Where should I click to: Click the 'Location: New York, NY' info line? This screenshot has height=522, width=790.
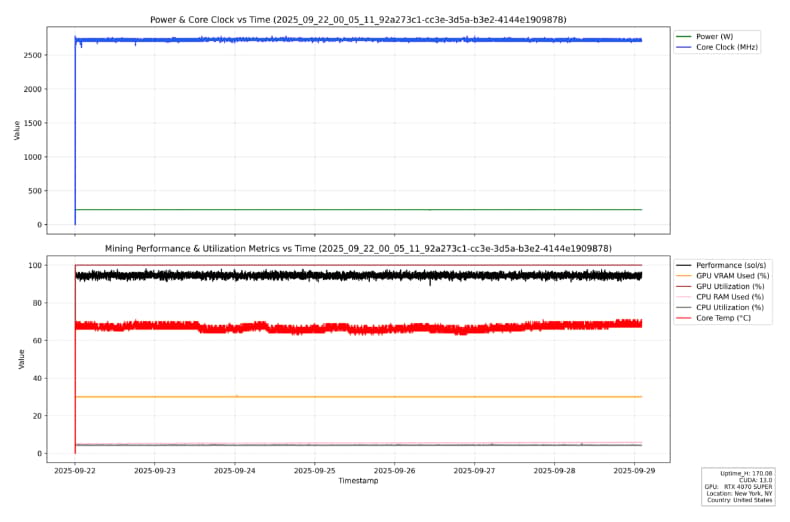[x=740, y=493]
